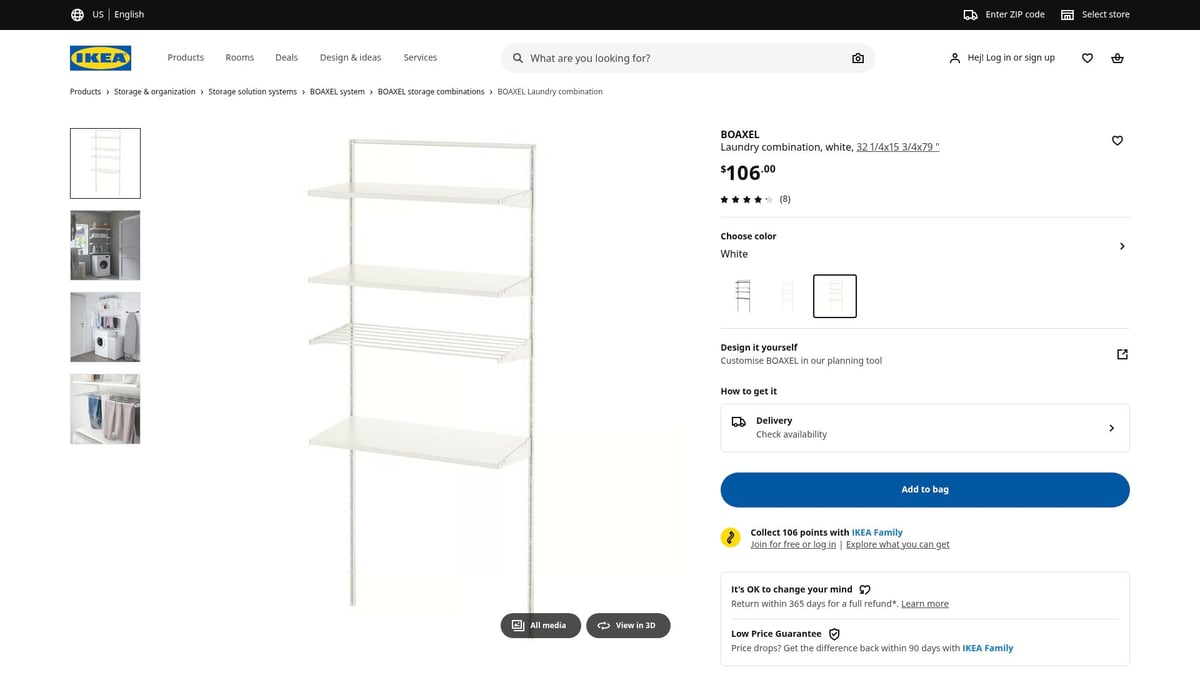Click the globe icon for region settings
Screen dimensions: 1200x675
[x=77, y=14]
